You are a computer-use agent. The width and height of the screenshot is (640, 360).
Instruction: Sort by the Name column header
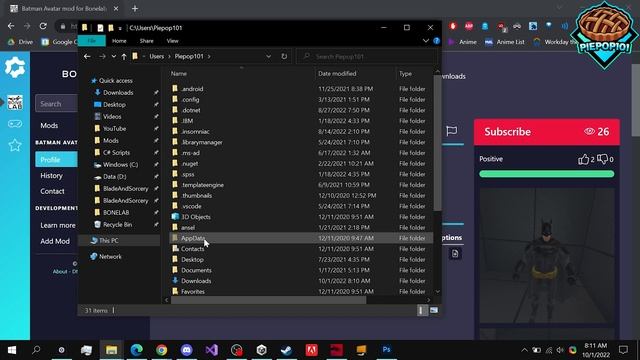pyautogui.click(x=179, y=73)
